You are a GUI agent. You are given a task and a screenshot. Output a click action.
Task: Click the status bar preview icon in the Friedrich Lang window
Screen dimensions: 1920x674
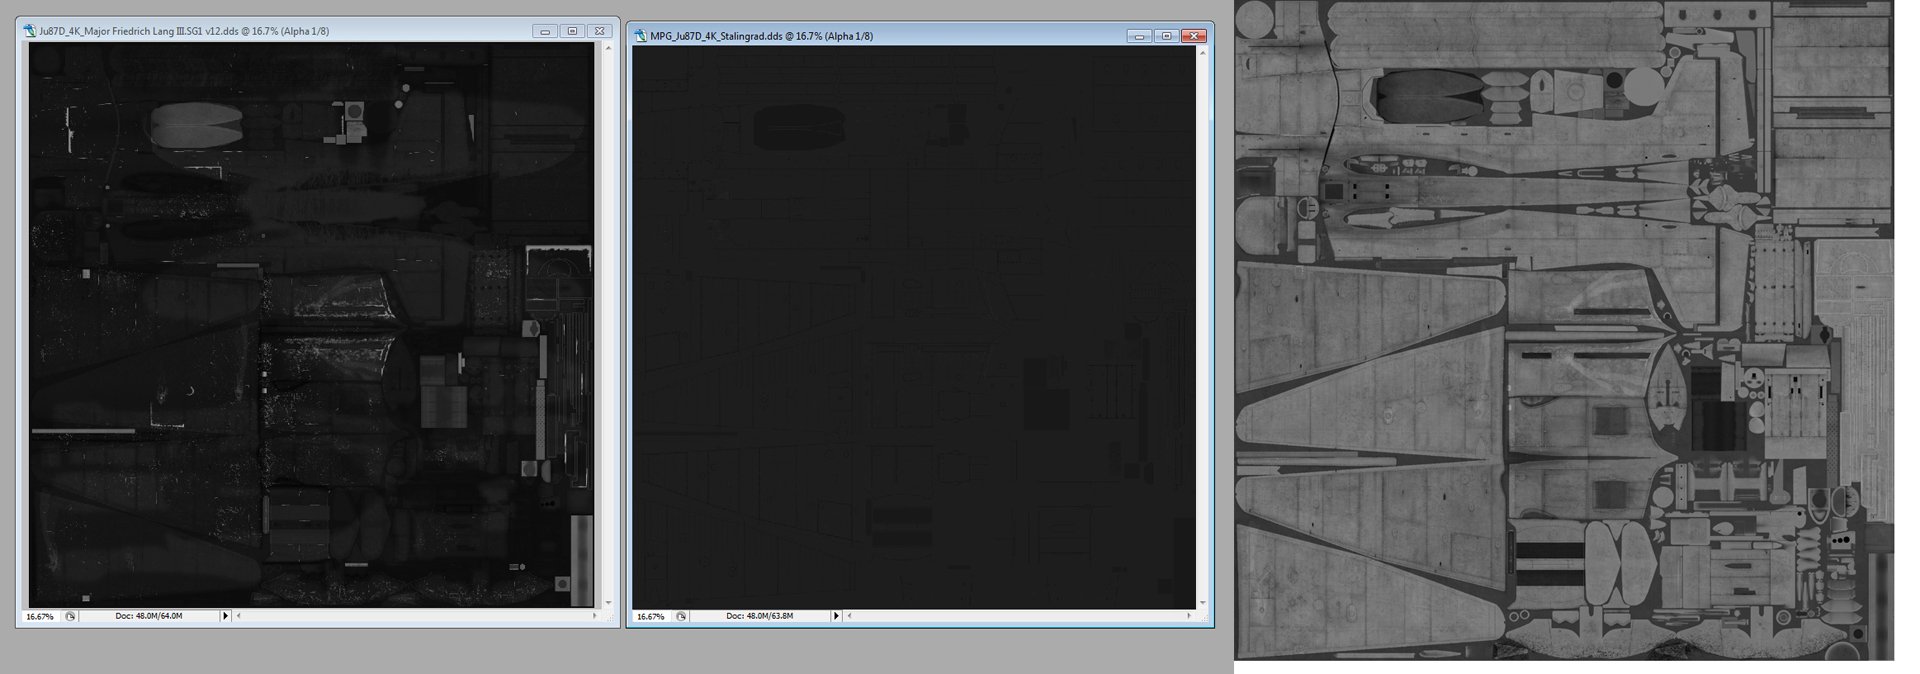[x=70, y=616]
